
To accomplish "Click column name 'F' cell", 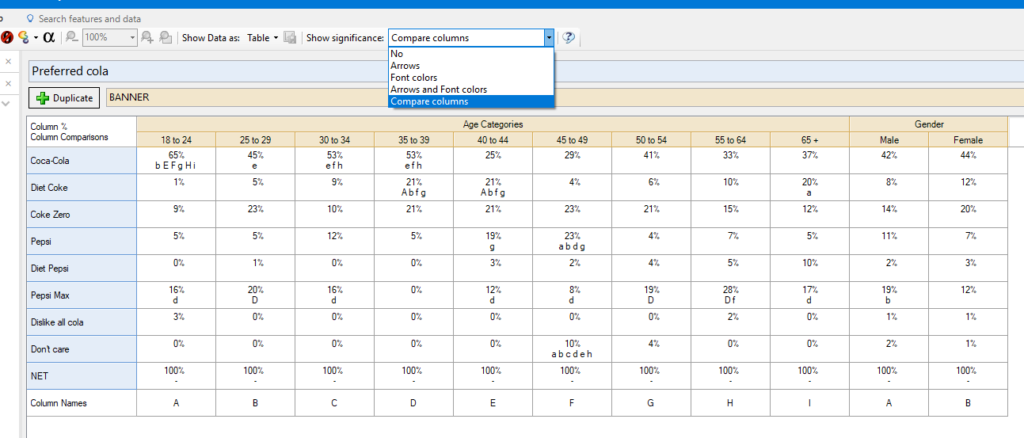I will coord(572,403).
